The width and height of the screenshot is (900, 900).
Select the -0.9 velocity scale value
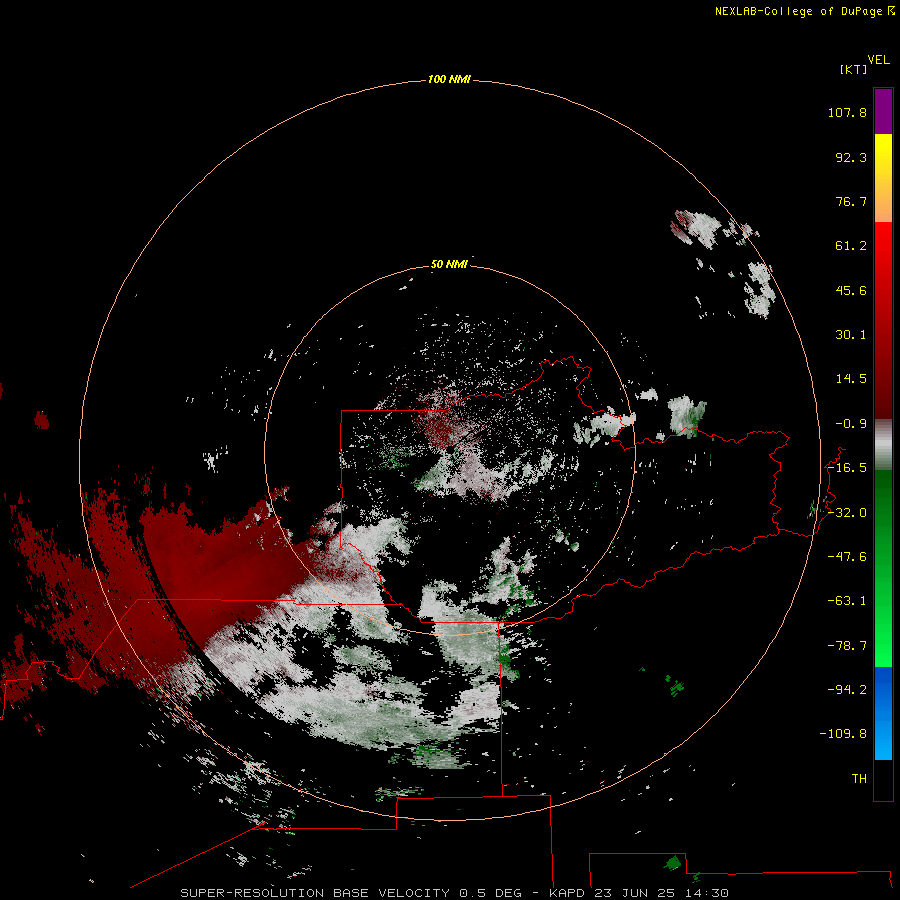(851, 424)
